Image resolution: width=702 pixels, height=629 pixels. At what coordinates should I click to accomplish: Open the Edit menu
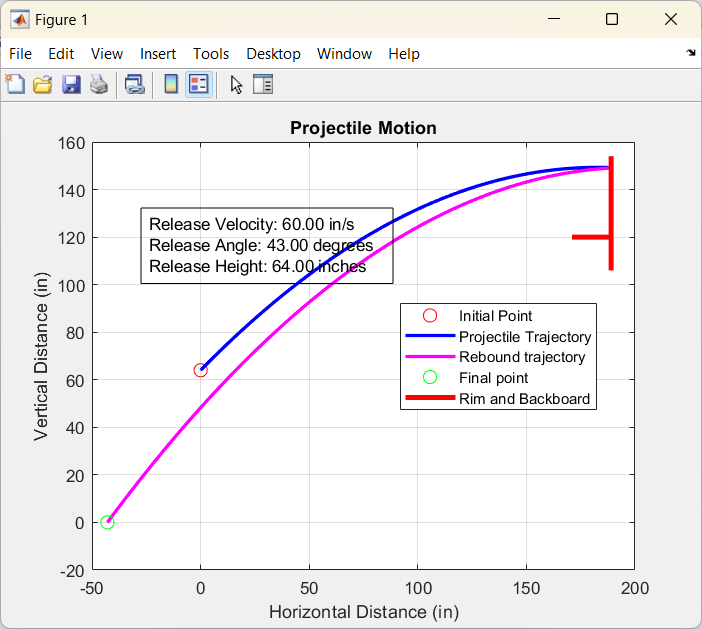61,54
